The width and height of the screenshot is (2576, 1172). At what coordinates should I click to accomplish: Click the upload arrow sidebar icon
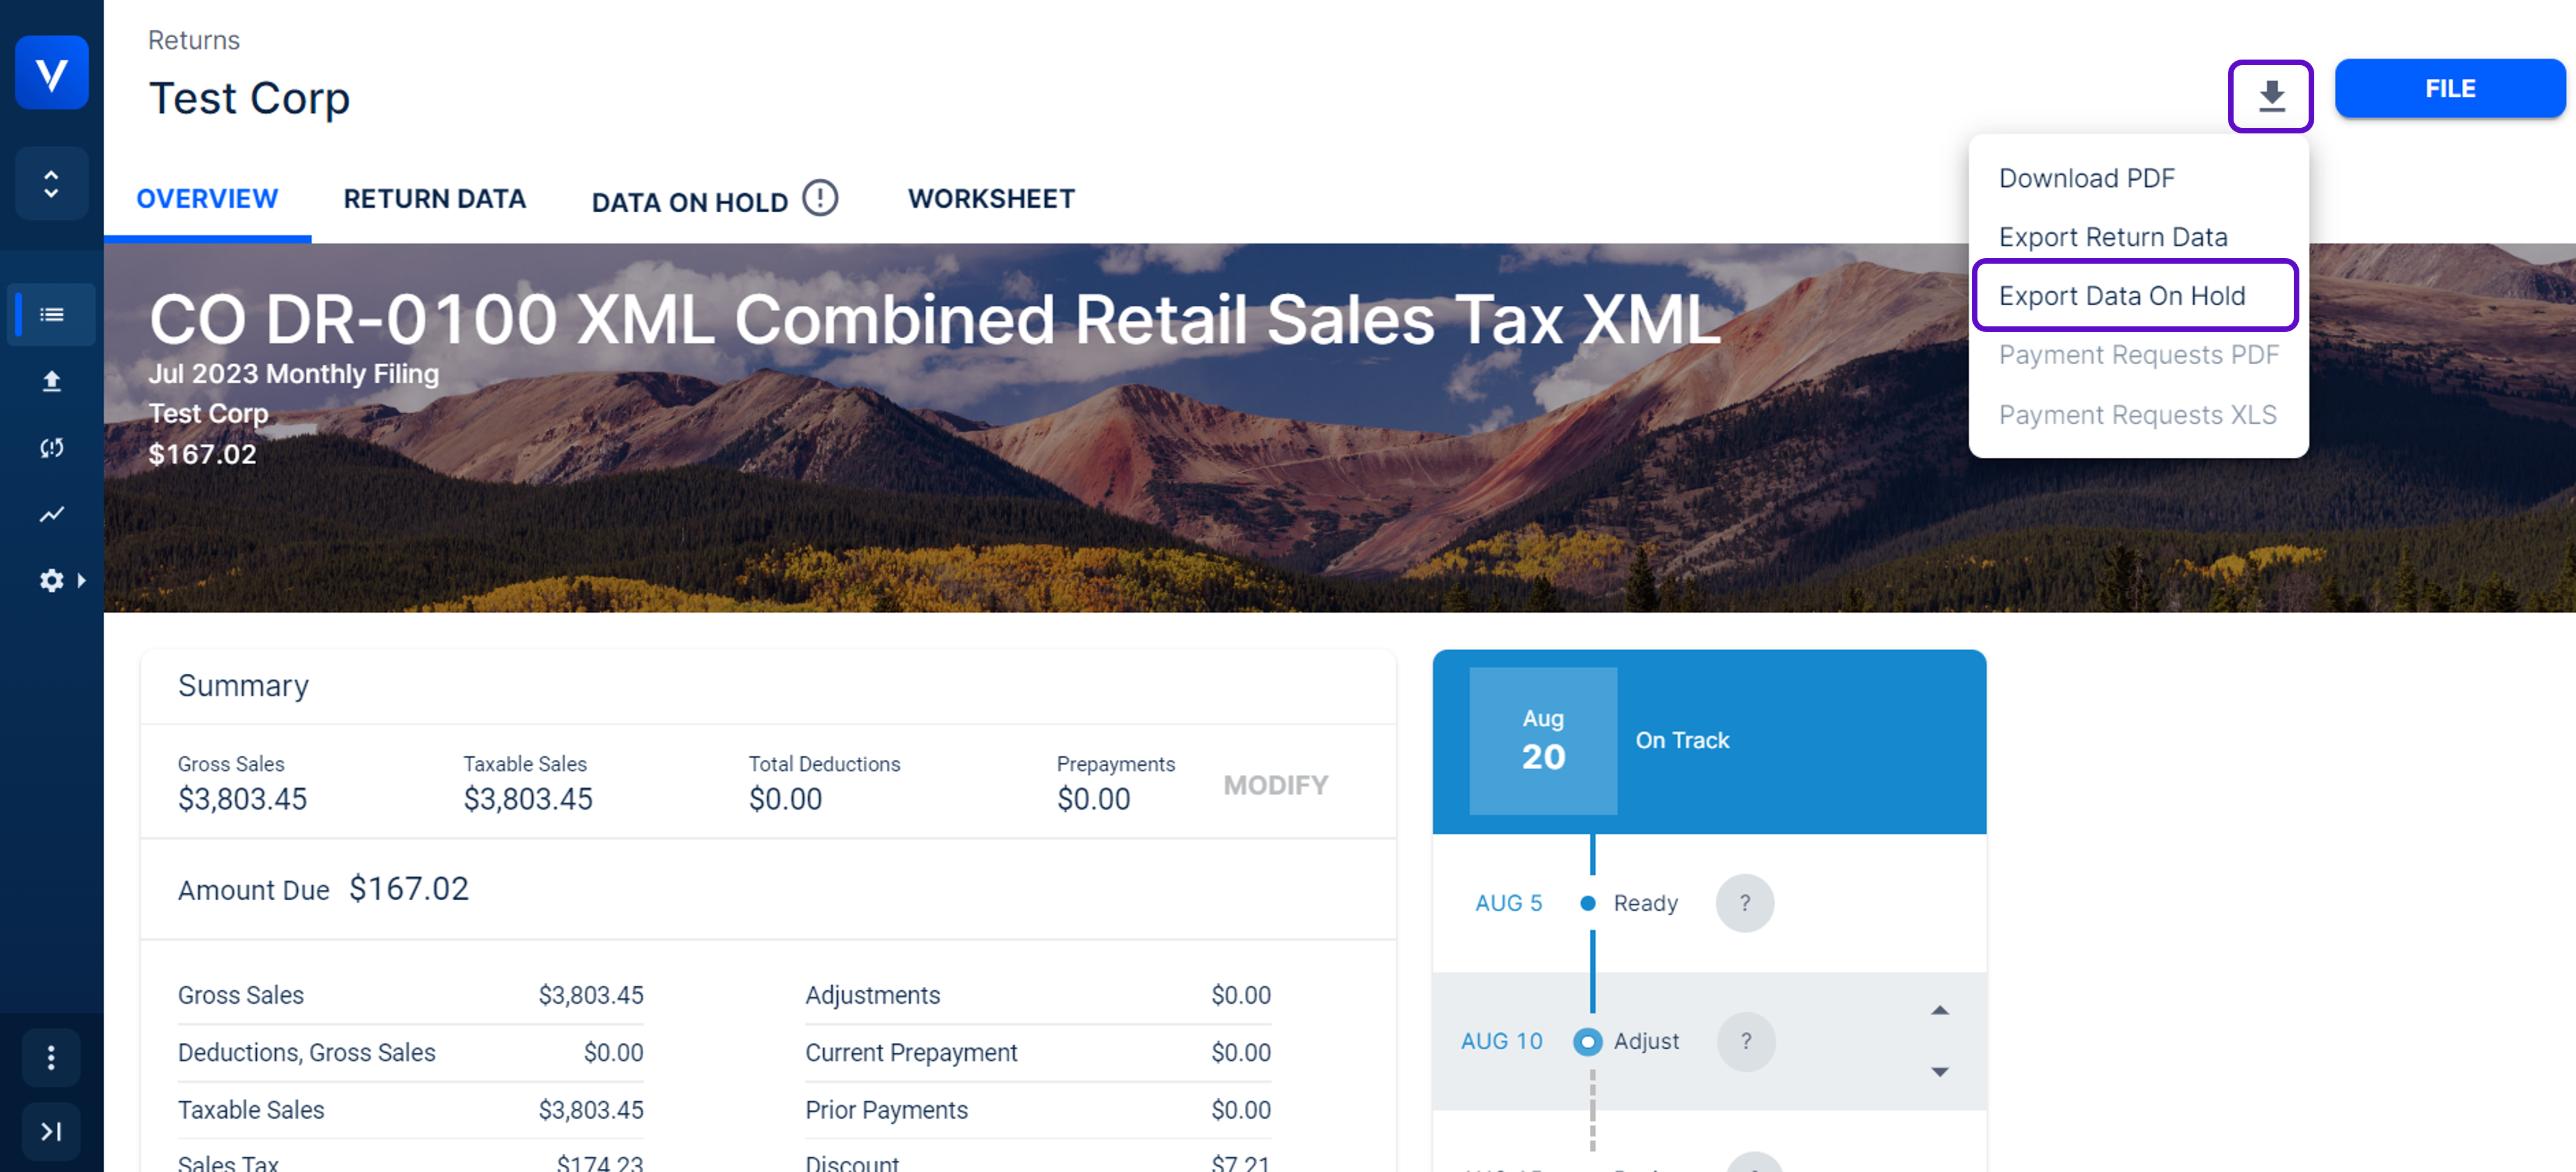pos(51,381)
